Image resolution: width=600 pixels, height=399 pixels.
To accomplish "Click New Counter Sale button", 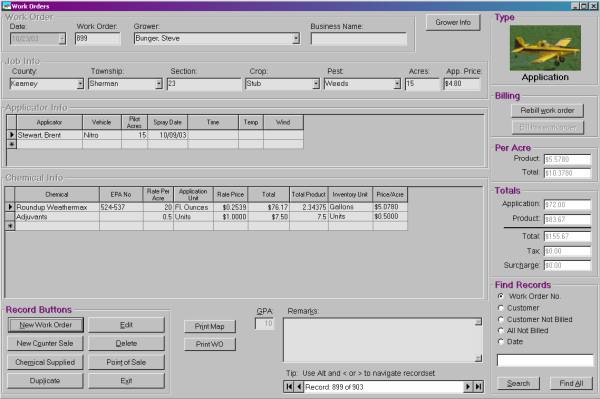I will [45, 343].
